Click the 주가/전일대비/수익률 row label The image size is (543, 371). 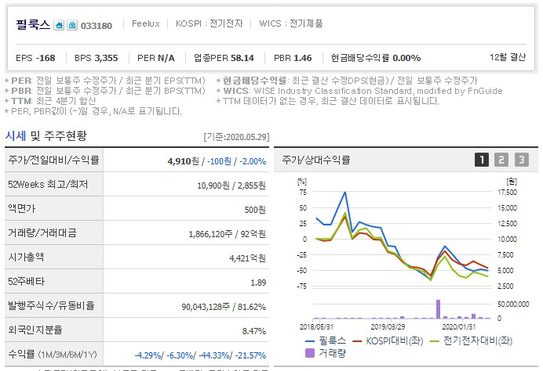[54, 160]
